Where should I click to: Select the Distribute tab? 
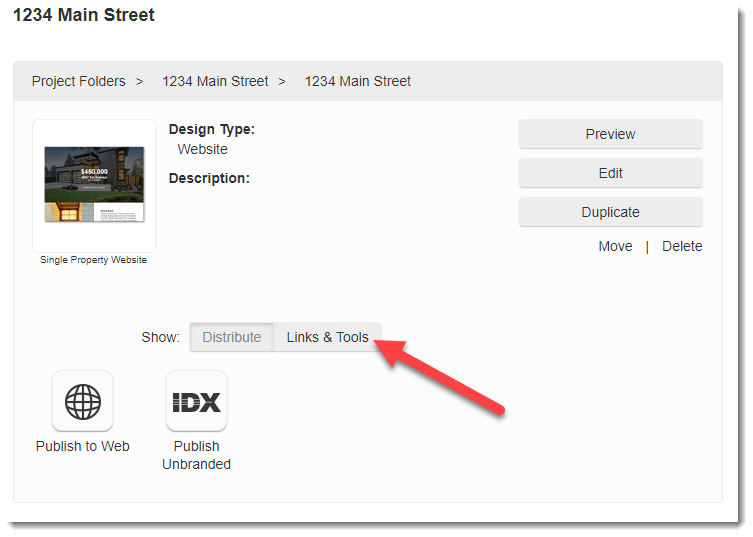click(232, 337)
